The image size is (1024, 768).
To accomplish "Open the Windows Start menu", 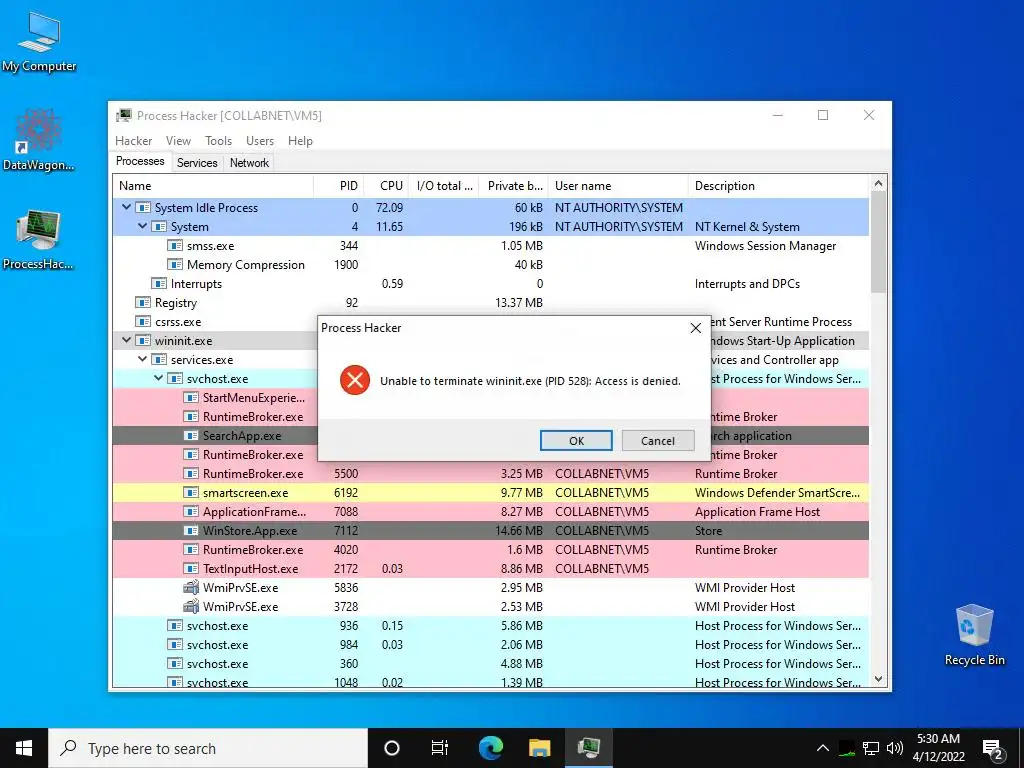I will pyautogui.click(x=24, y=748).
